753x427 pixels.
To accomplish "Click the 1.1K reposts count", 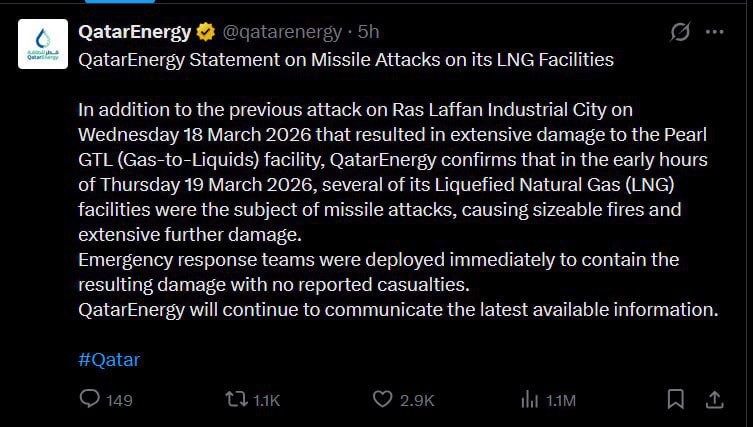I will click(266, 400).
